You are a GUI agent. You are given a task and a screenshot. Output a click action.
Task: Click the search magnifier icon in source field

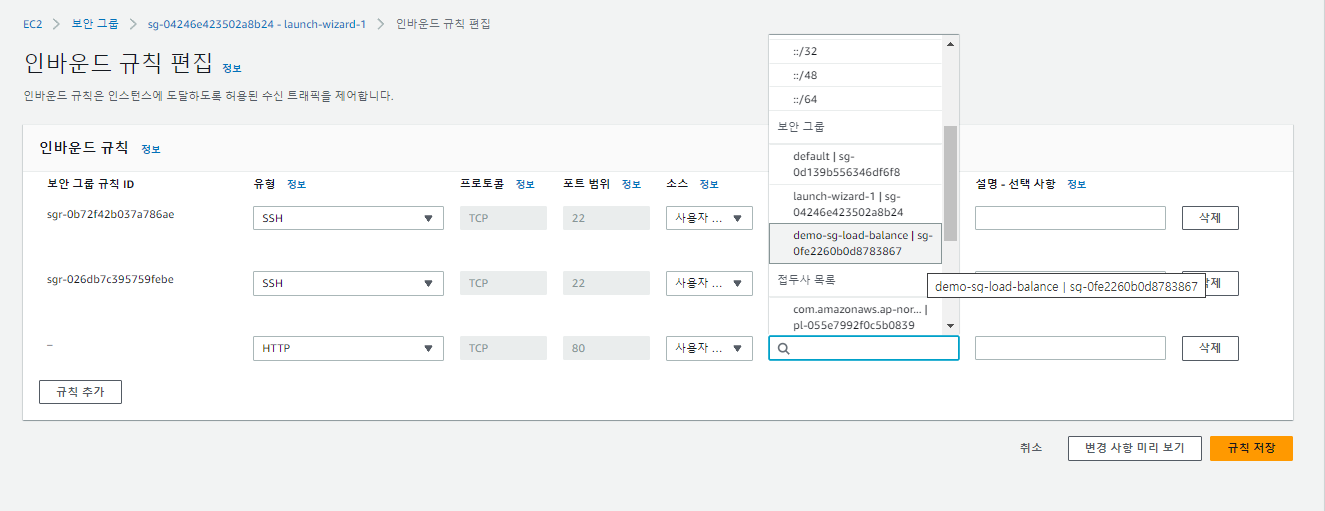click(x=784, y=348)
